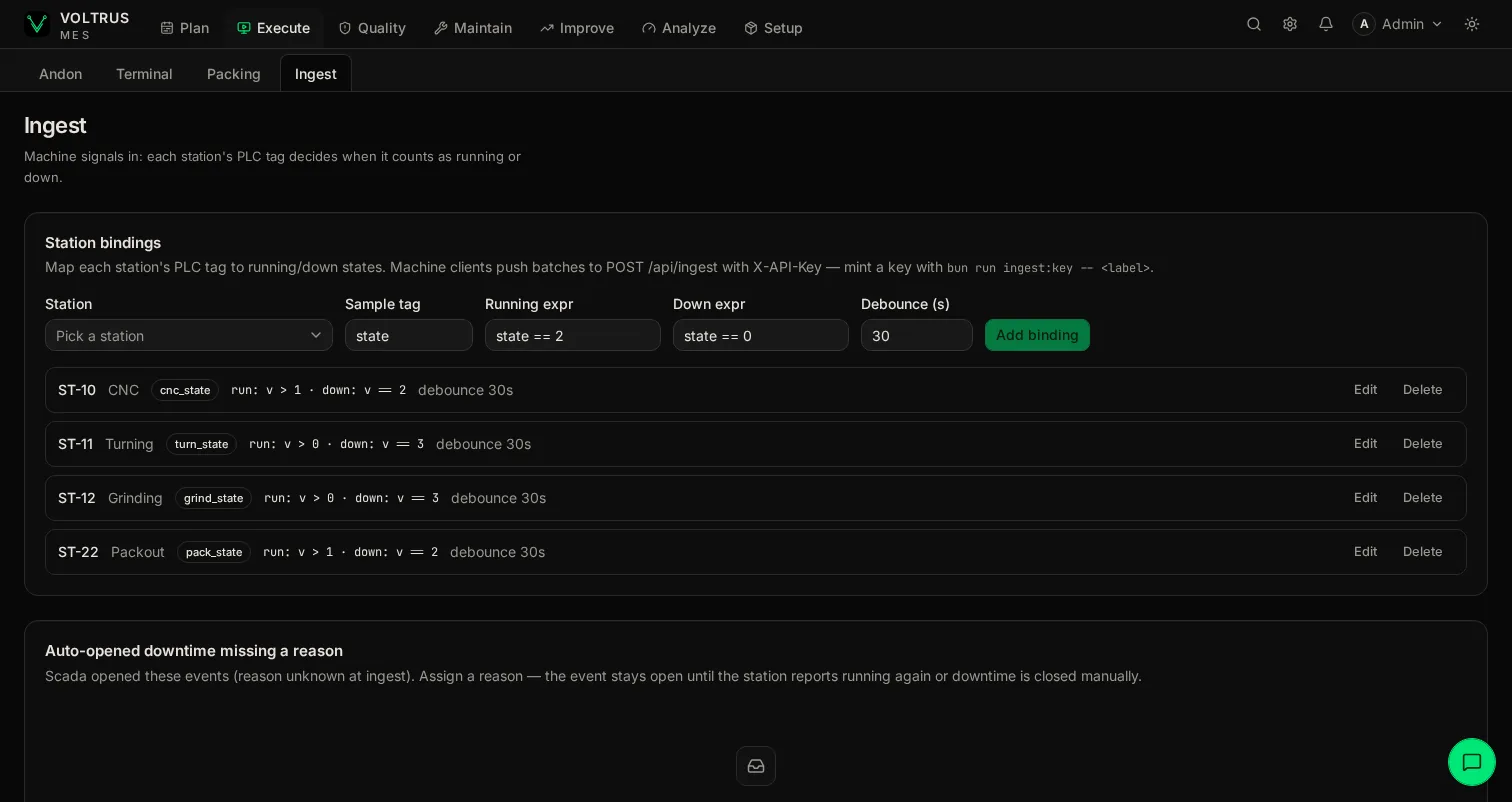
Task: Edit the ST-22 Packout binding
Action: [x=1365, y=552]
